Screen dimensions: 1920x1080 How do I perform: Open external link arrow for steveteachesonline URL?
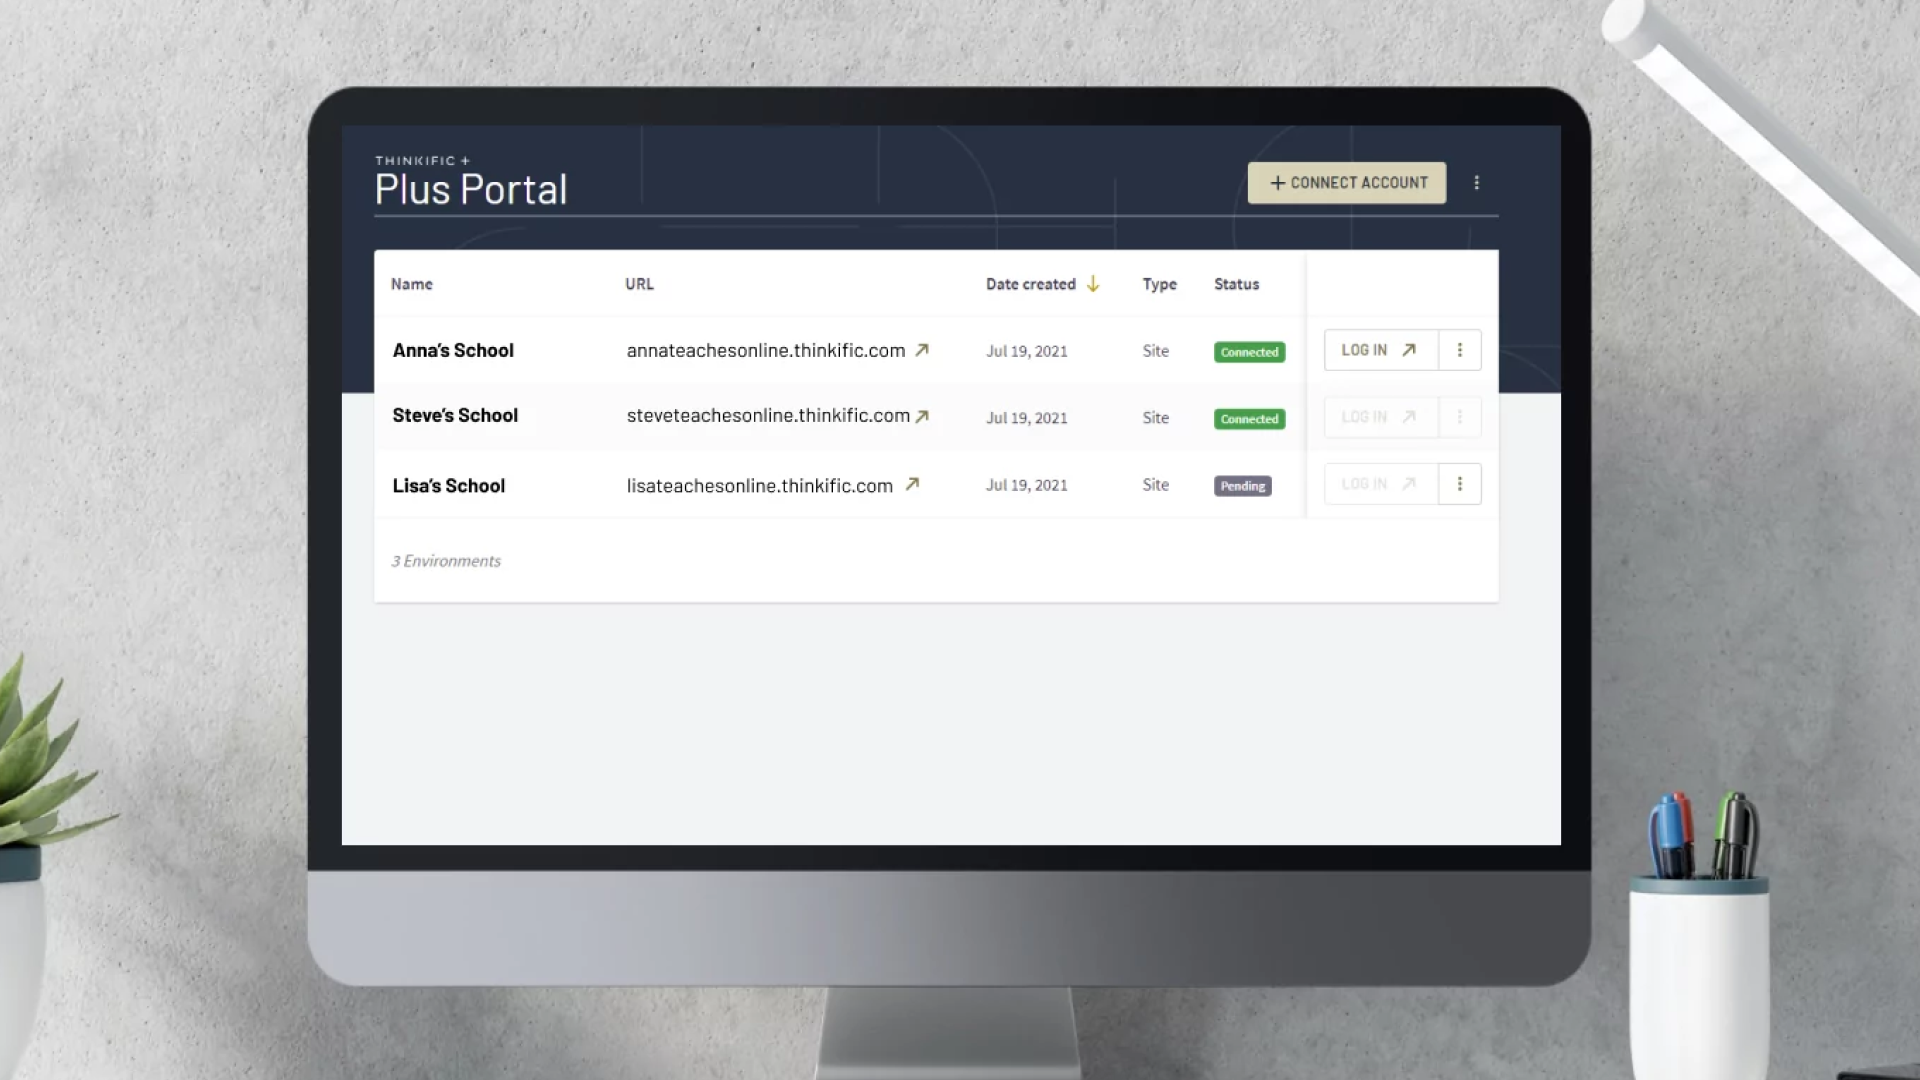(922, 416)
